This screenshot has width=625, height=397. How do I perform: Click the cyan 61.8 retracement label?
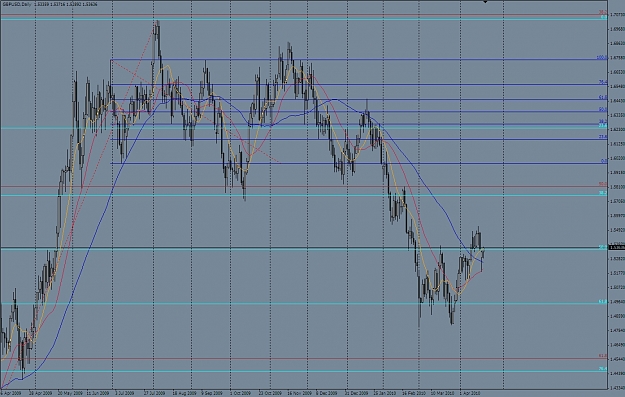(x=603, y=302)
